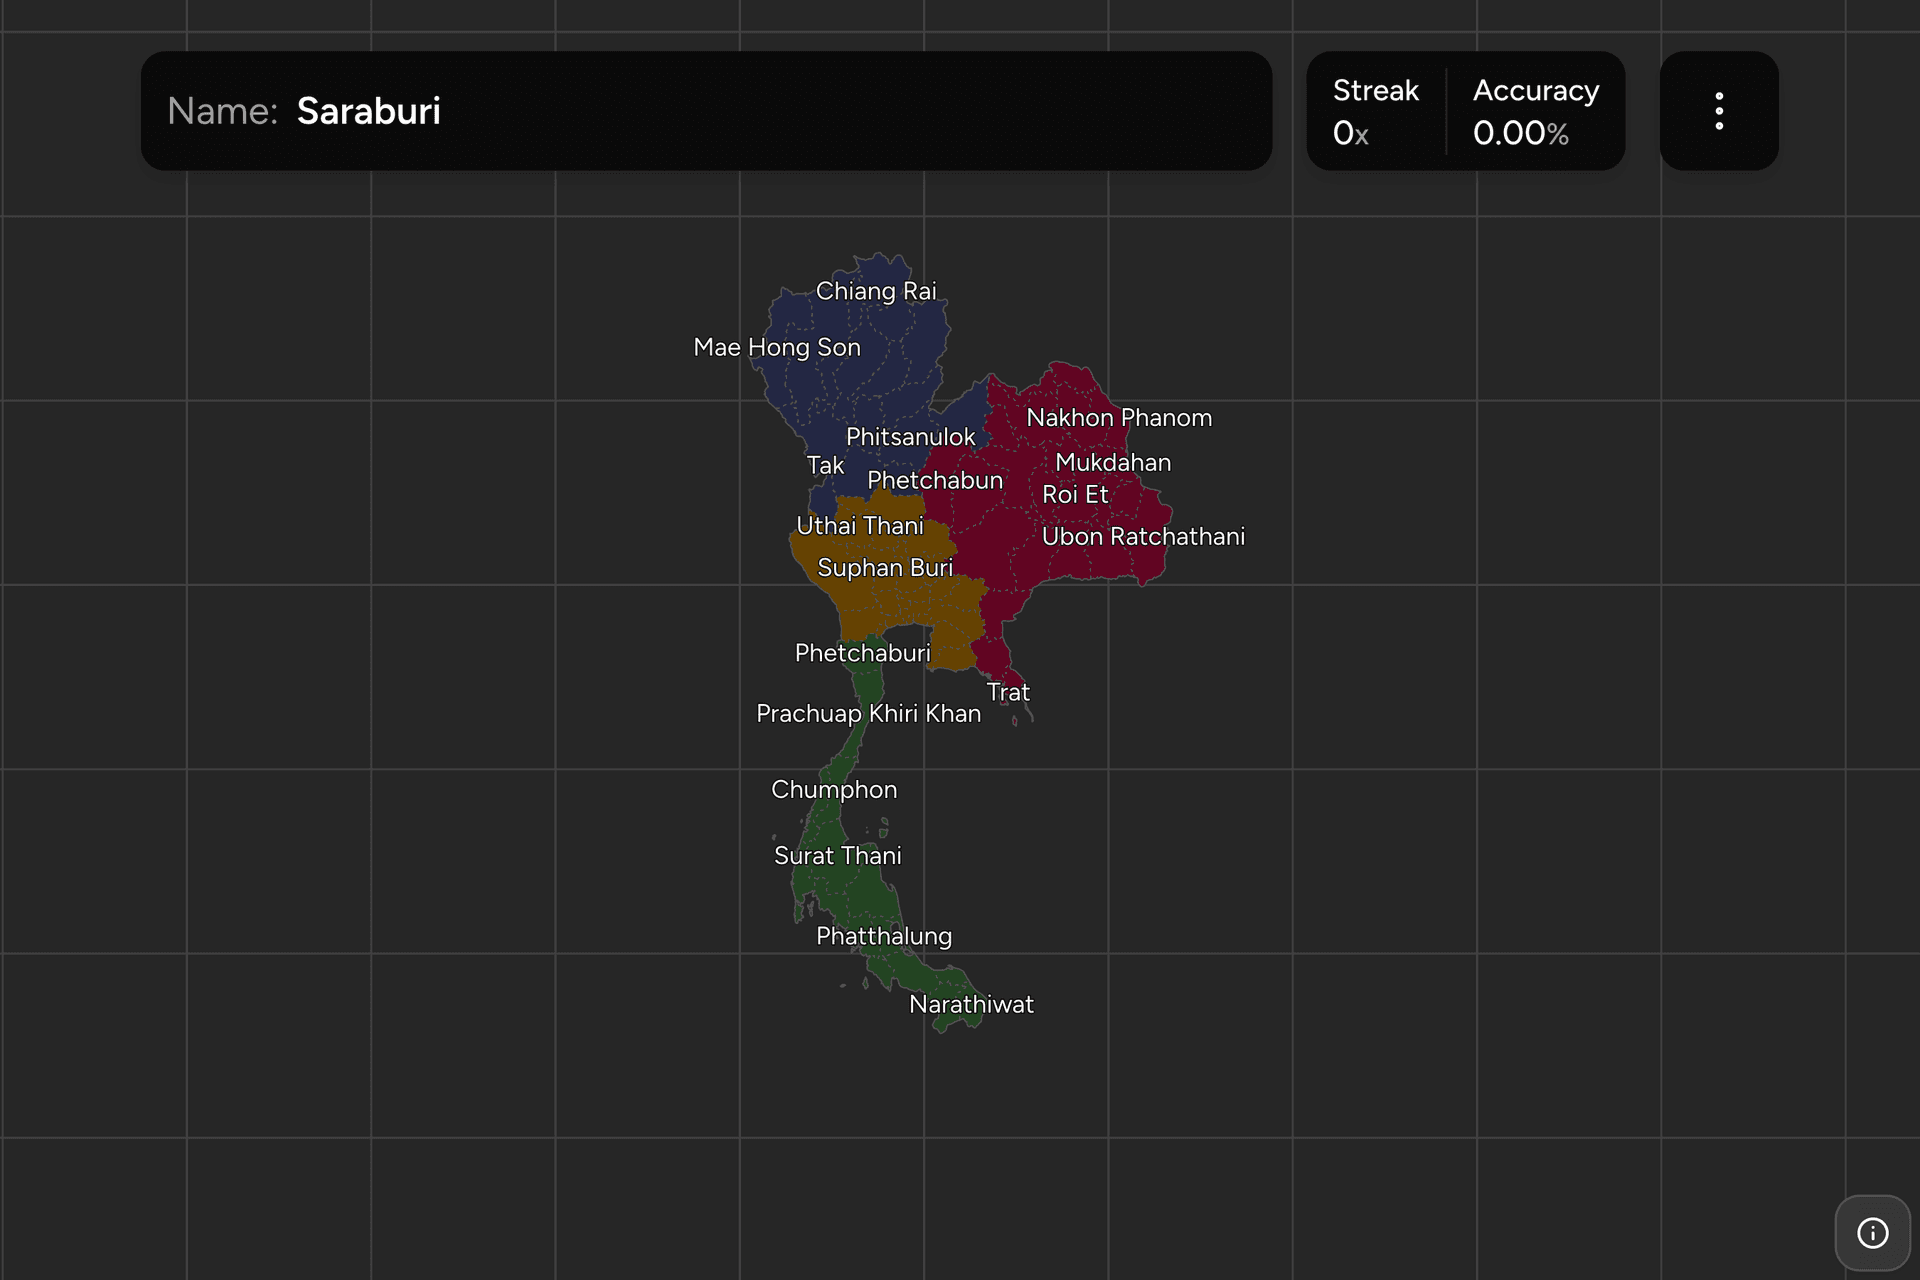Click the Tak province label
The image size is (1920, 1280).
pyautogui.click(x=825, y=466)
